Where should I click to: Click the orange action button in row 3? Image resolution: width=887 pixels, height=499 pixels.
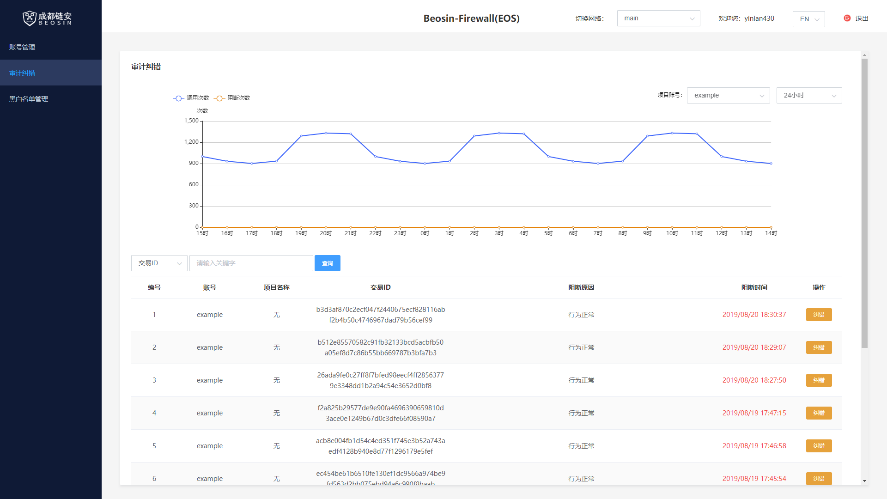819,380
